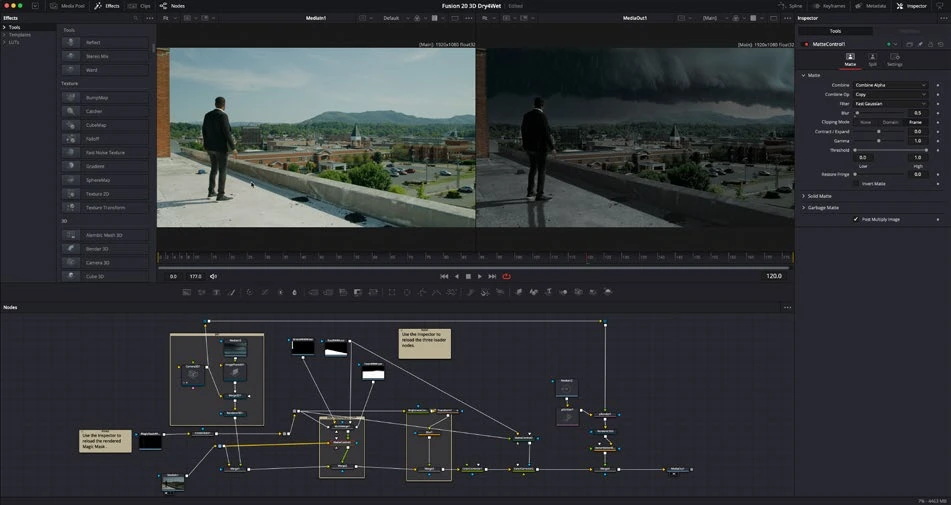
Task: Select the Gradient texture tool
Action: click(105, 166)
